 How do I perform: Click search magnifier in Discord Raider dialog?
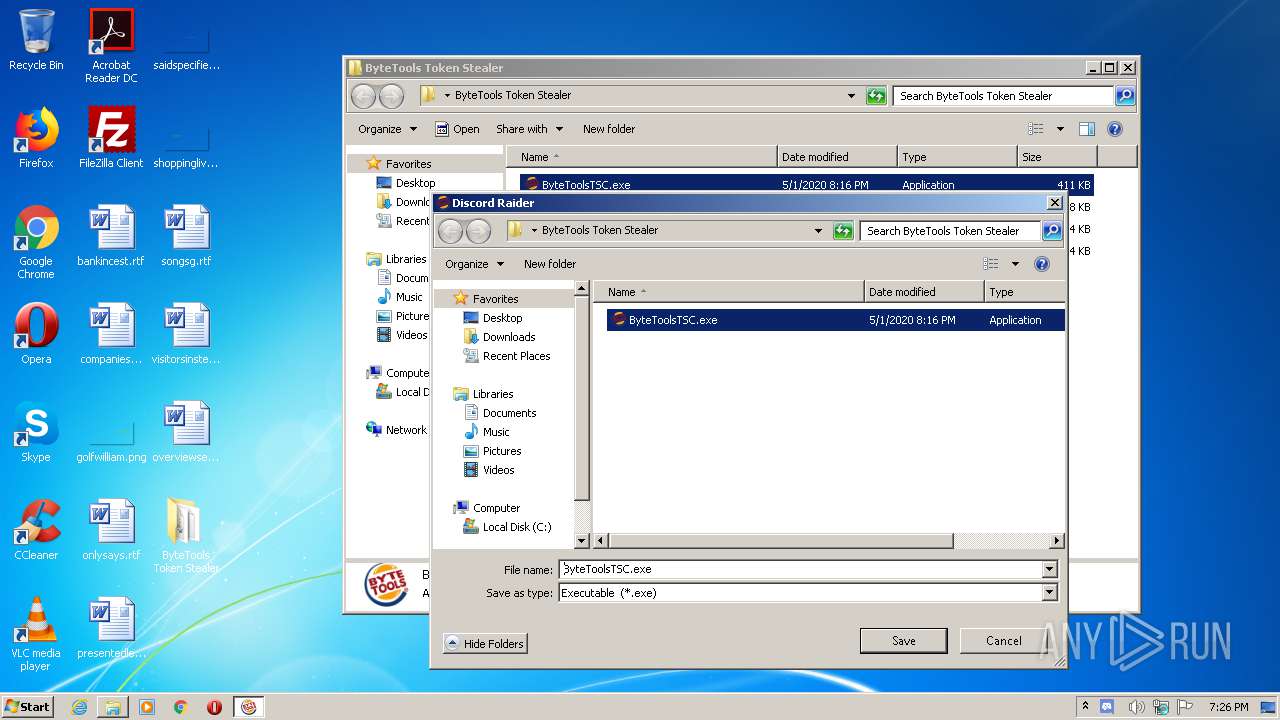(1051, 231)
